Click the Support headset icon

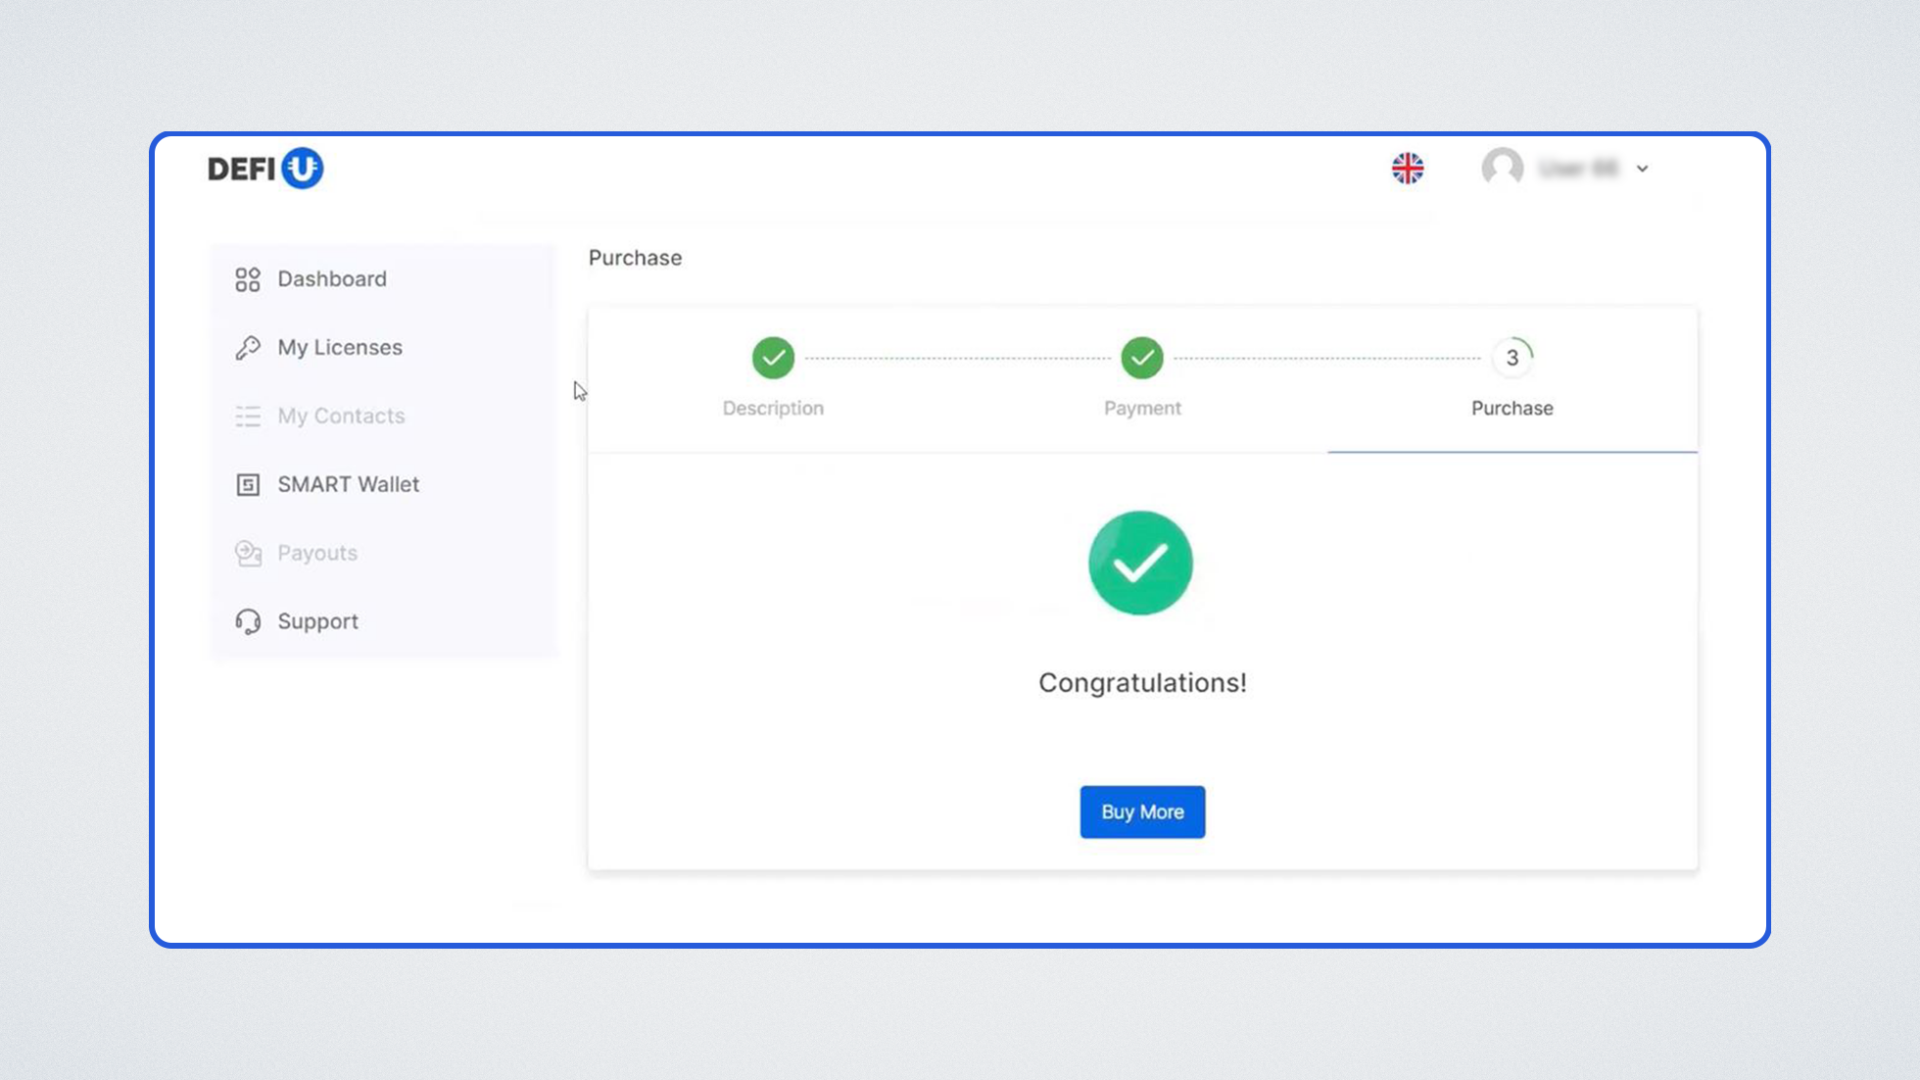pos(247,622)
